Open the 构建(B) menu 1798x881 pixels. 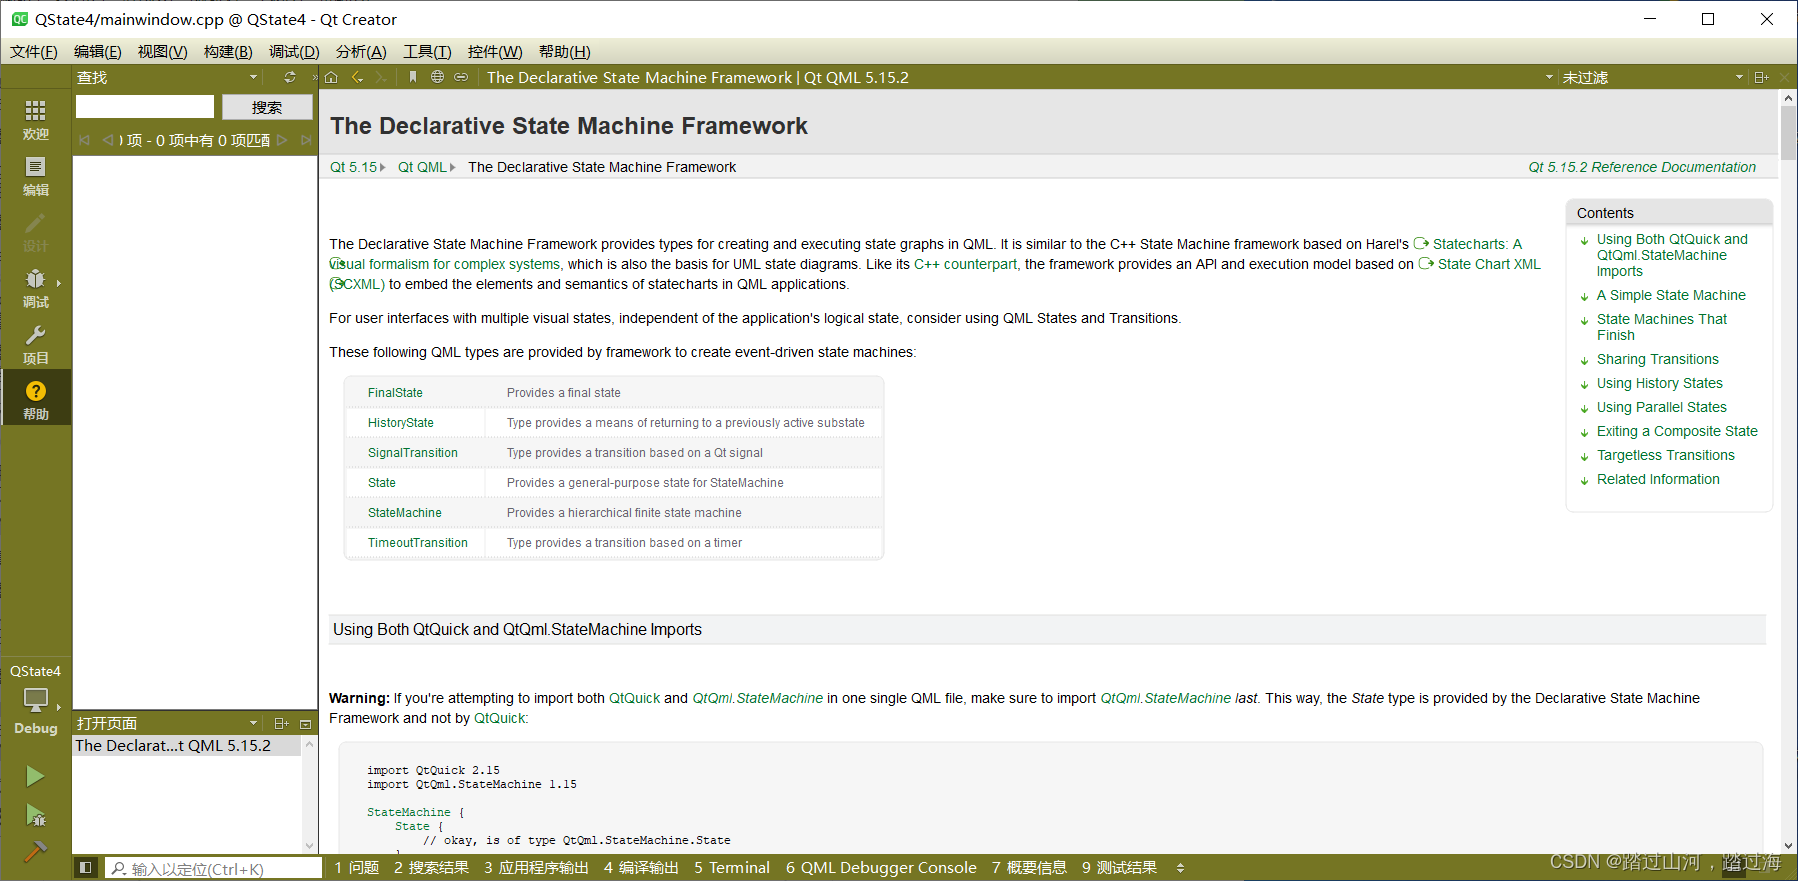(x=228, y=51)
